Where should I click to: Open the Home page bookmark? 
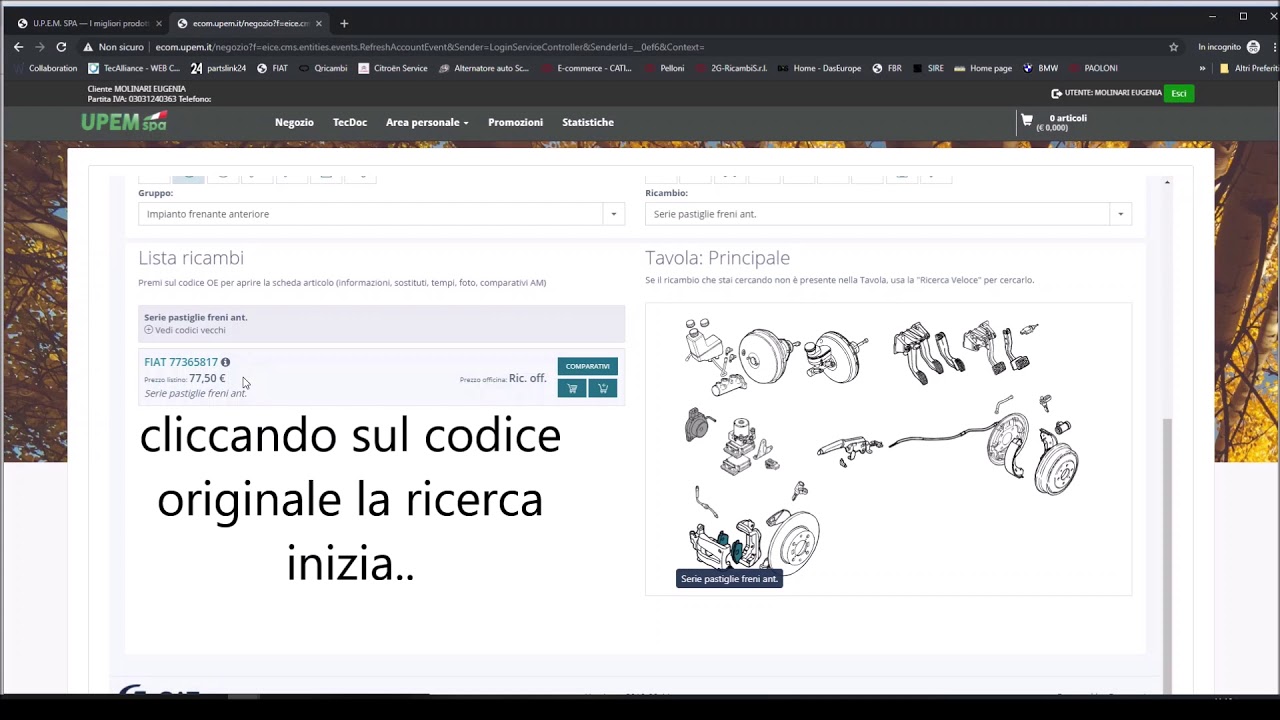(x=983, y=68)
